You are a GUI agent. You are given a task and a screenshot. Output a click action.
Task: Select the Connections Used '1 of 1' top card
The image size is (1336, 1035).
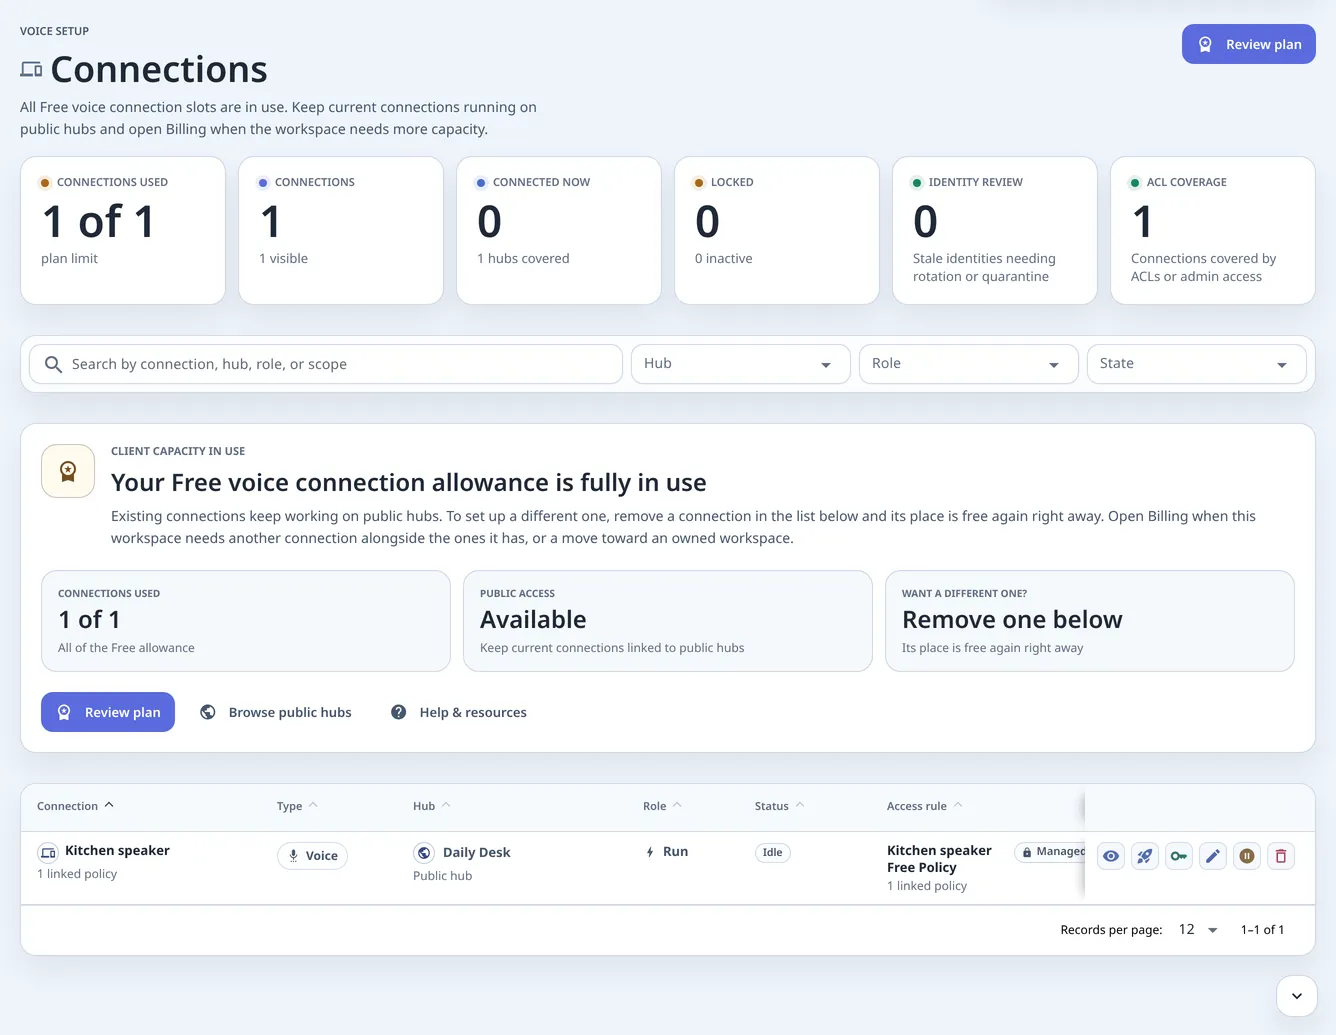(123, 230)
